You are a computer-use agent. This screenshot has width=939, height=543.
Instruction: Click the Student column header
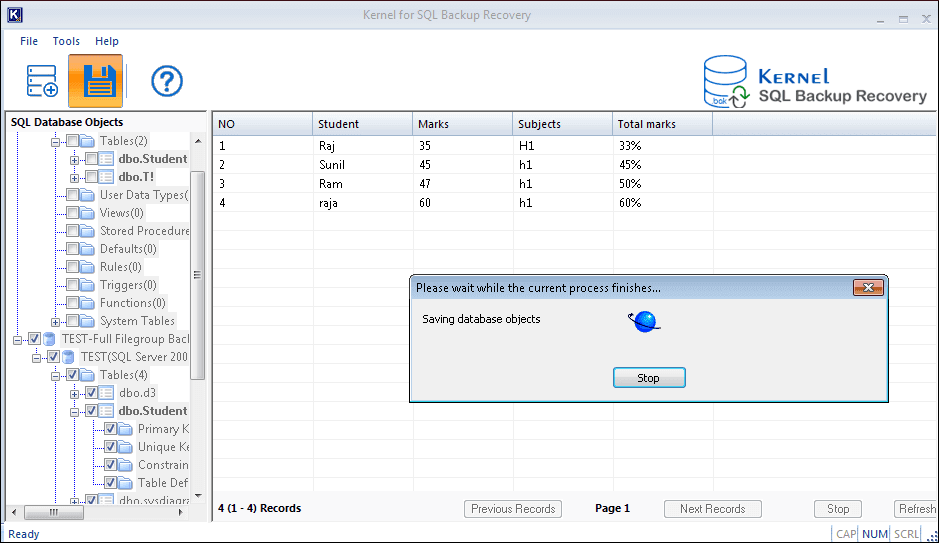click(362, 124)
